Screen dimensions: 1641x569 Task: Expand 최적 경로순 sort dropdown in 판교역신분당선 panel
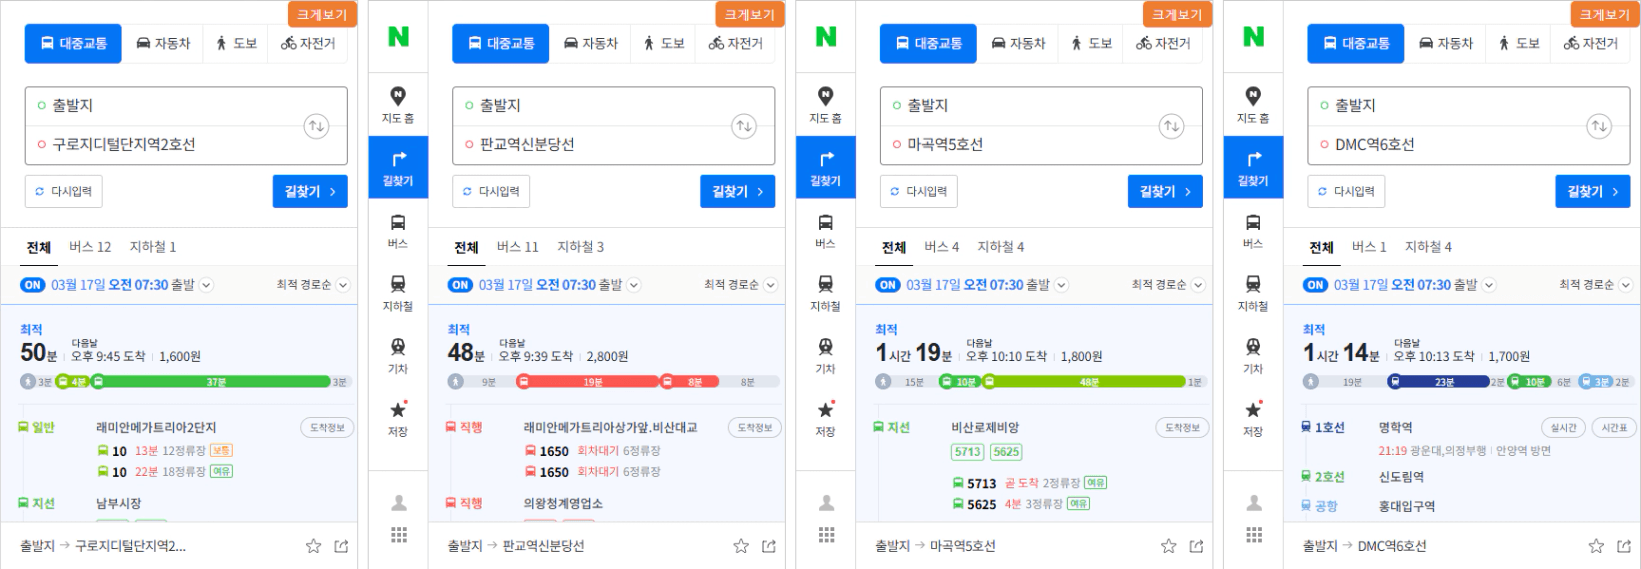pyautogui.click(x=741, y=285)
